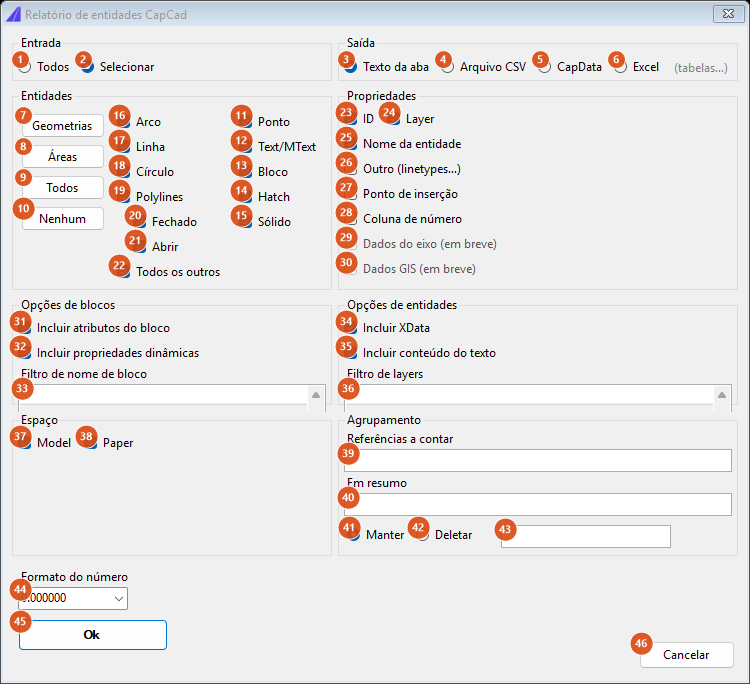Toggle Incluir propriedades dinâmicas
Screen dimensions: 750x684
coord(25,353)
